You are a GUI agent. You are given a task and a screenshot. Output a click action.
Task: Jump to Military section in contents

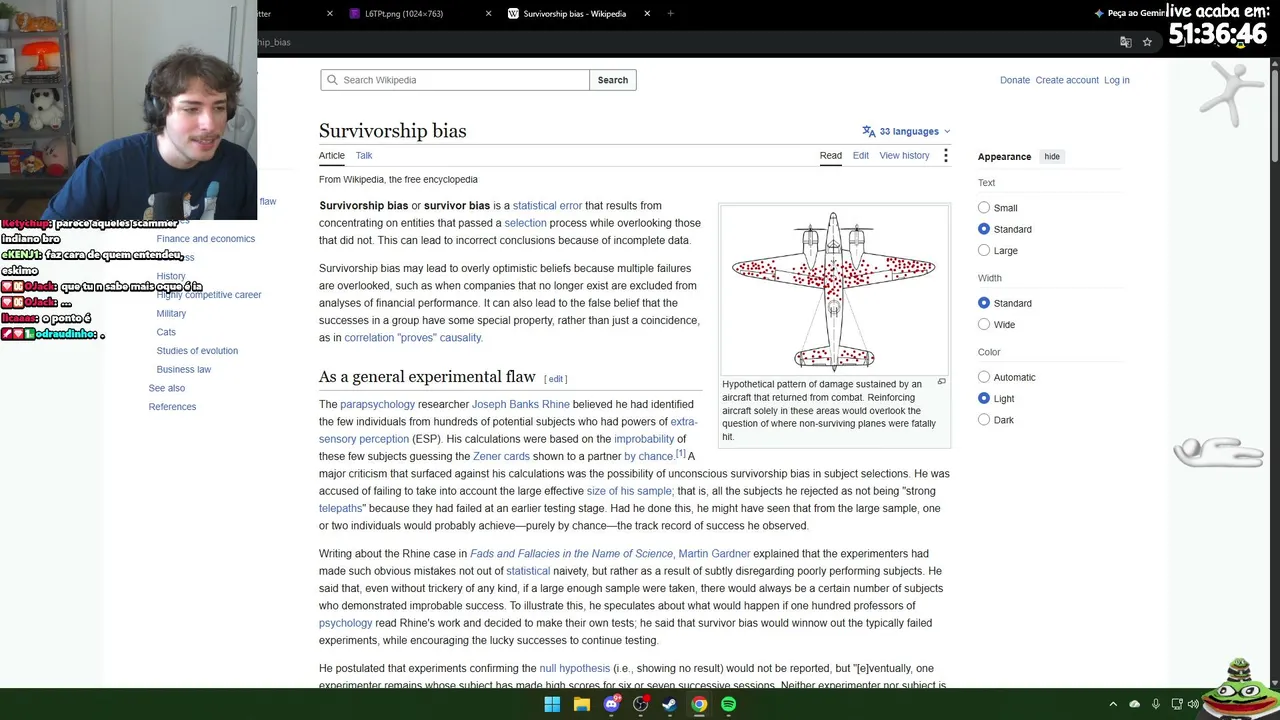(171, 314)
